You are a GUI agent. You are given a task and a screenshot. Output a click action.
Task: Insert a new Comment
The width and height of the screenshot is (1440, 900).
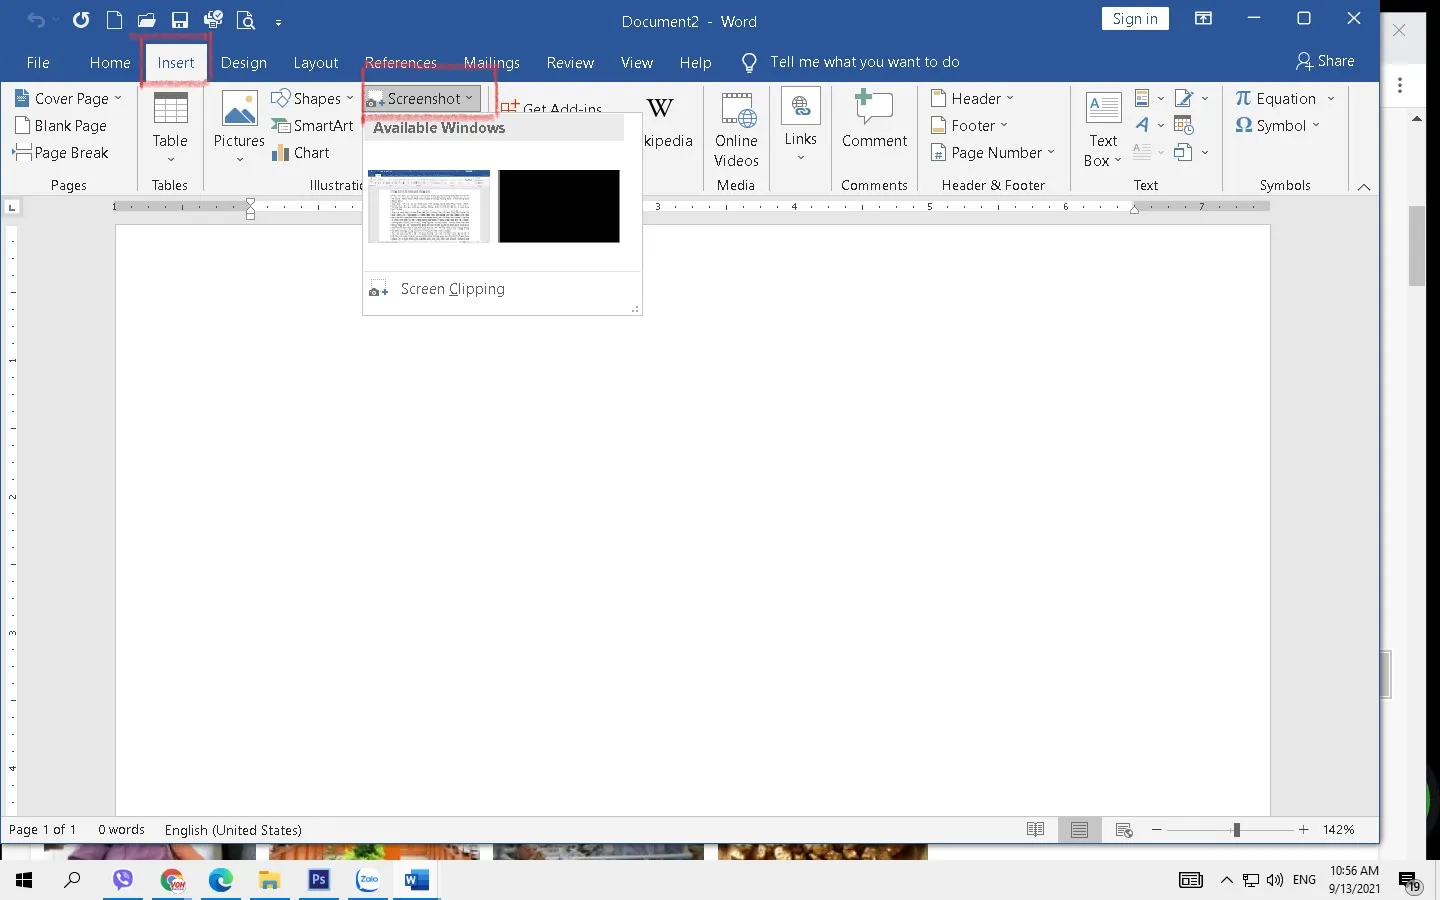[x=874, y=120]
